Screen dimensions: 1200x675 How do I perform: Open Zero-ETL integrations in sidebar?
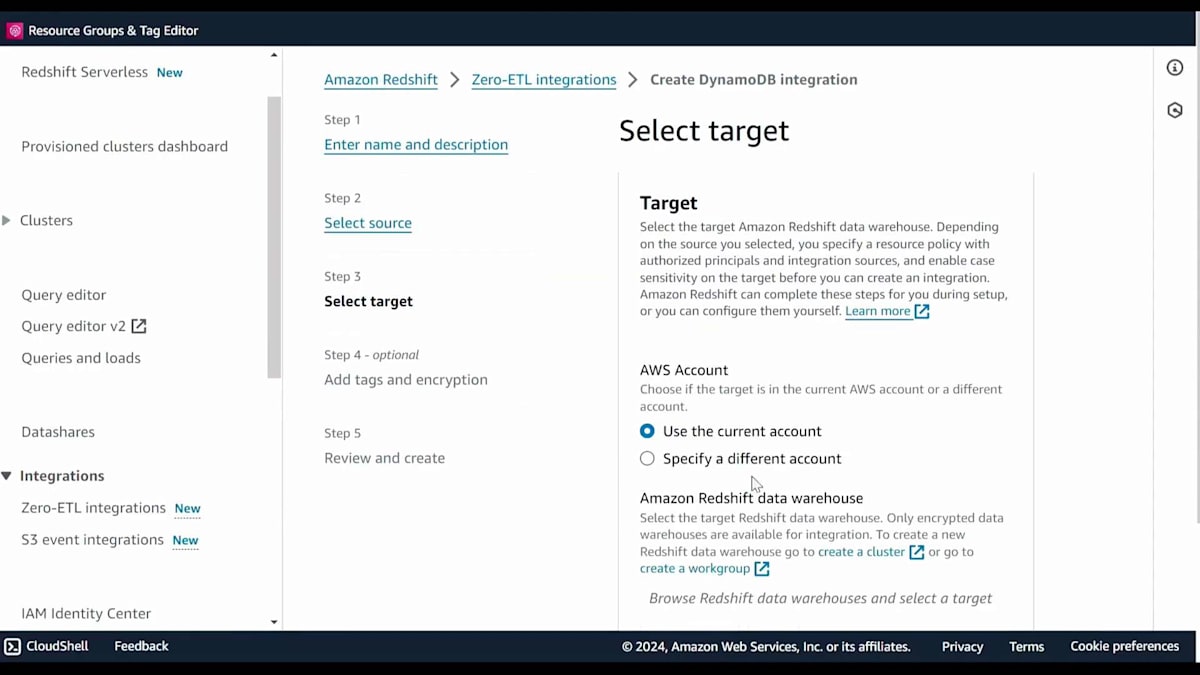coord(93,508)
